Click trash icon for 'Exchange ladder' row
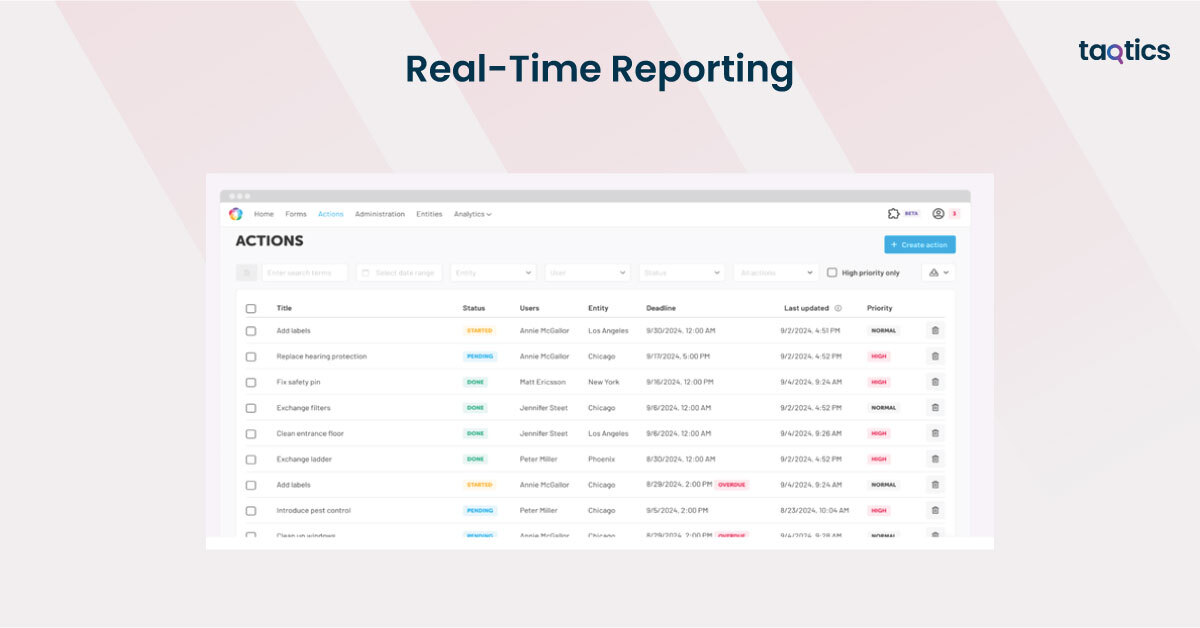The width and height of the screenshot is (1200, 628). [x=935, y=459]
